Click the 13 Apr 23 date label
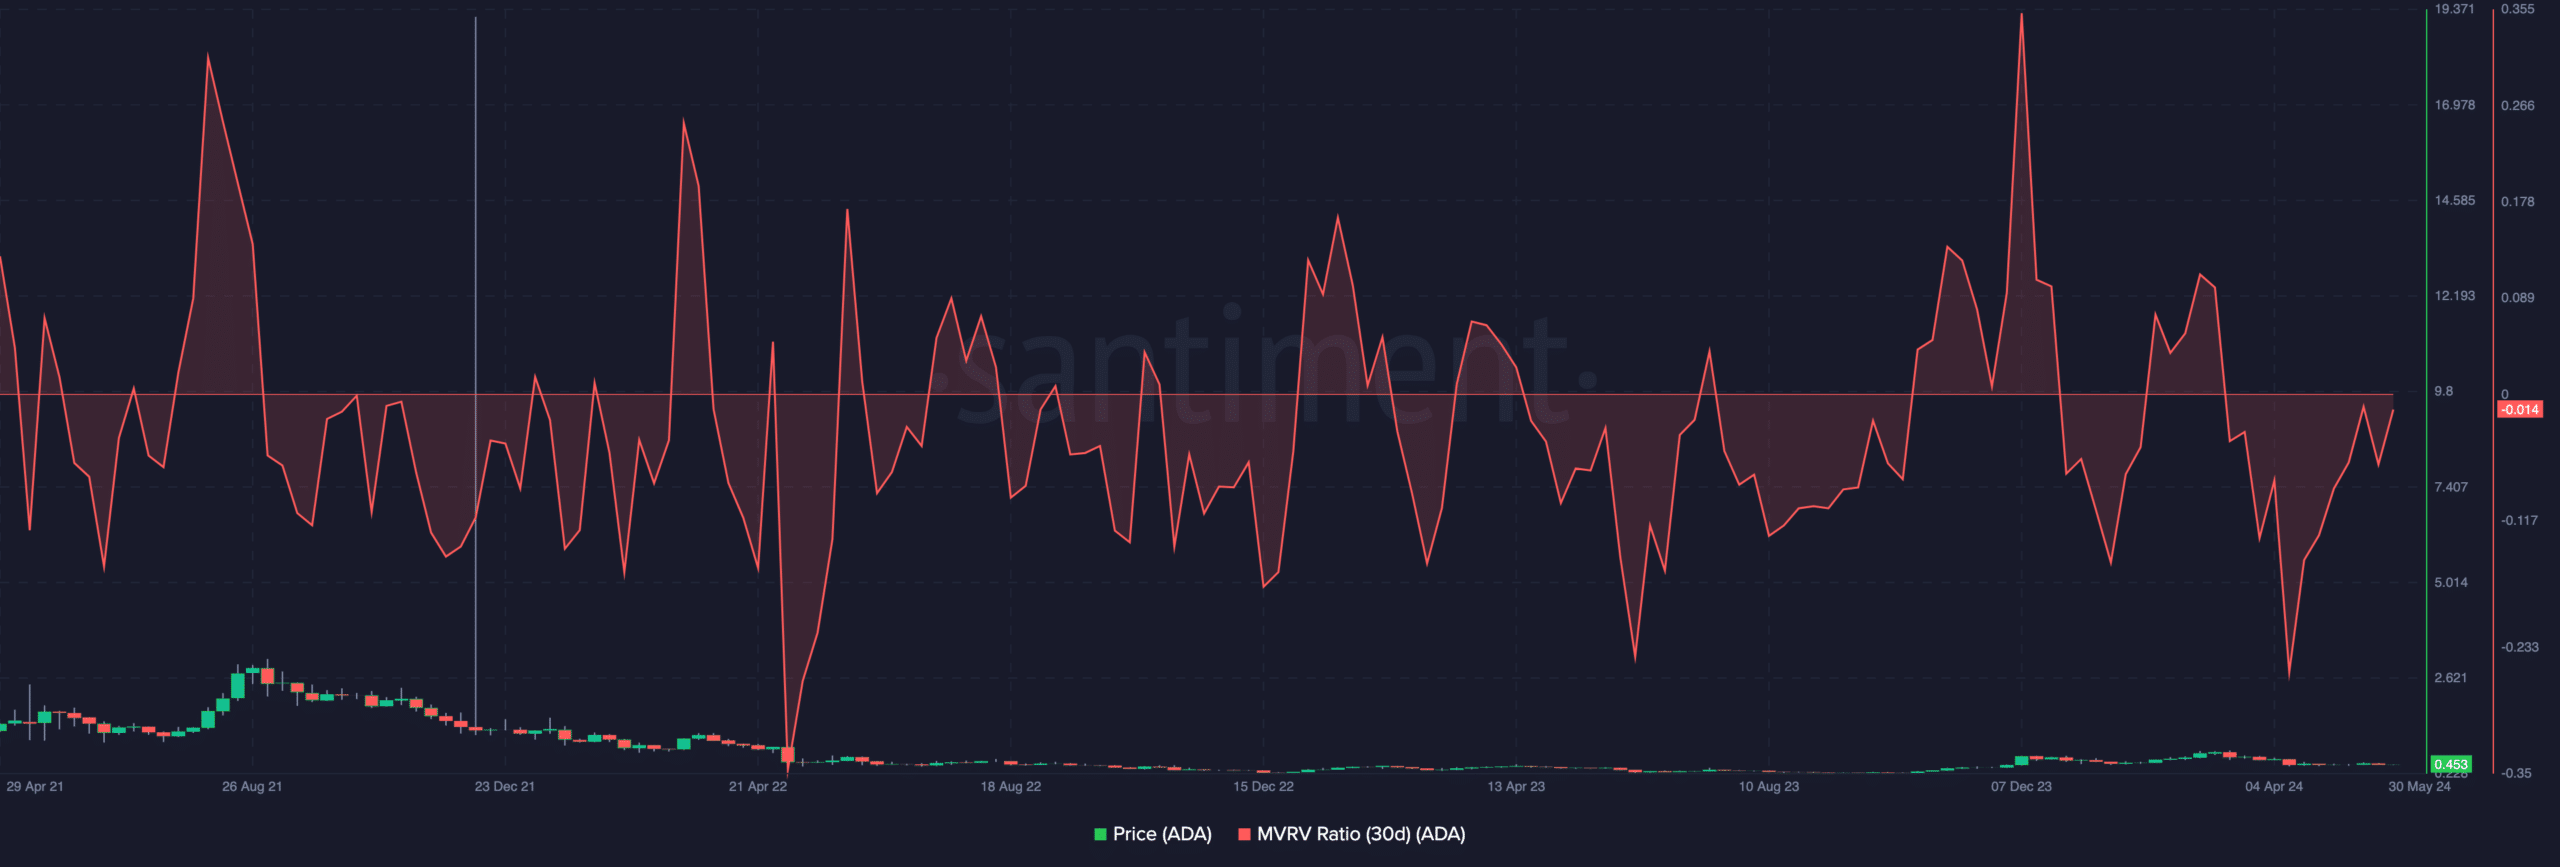2560x867 pixels. (x=1516, y=787)
